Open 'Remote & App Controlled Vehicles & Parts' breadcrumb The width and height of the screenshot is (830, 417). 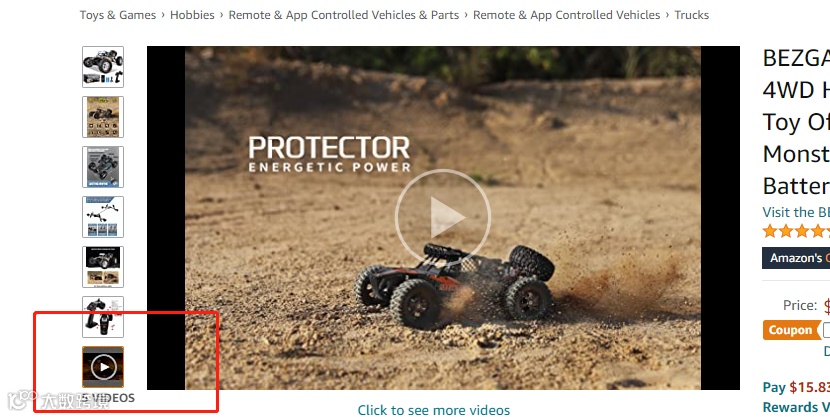[344, 15]
